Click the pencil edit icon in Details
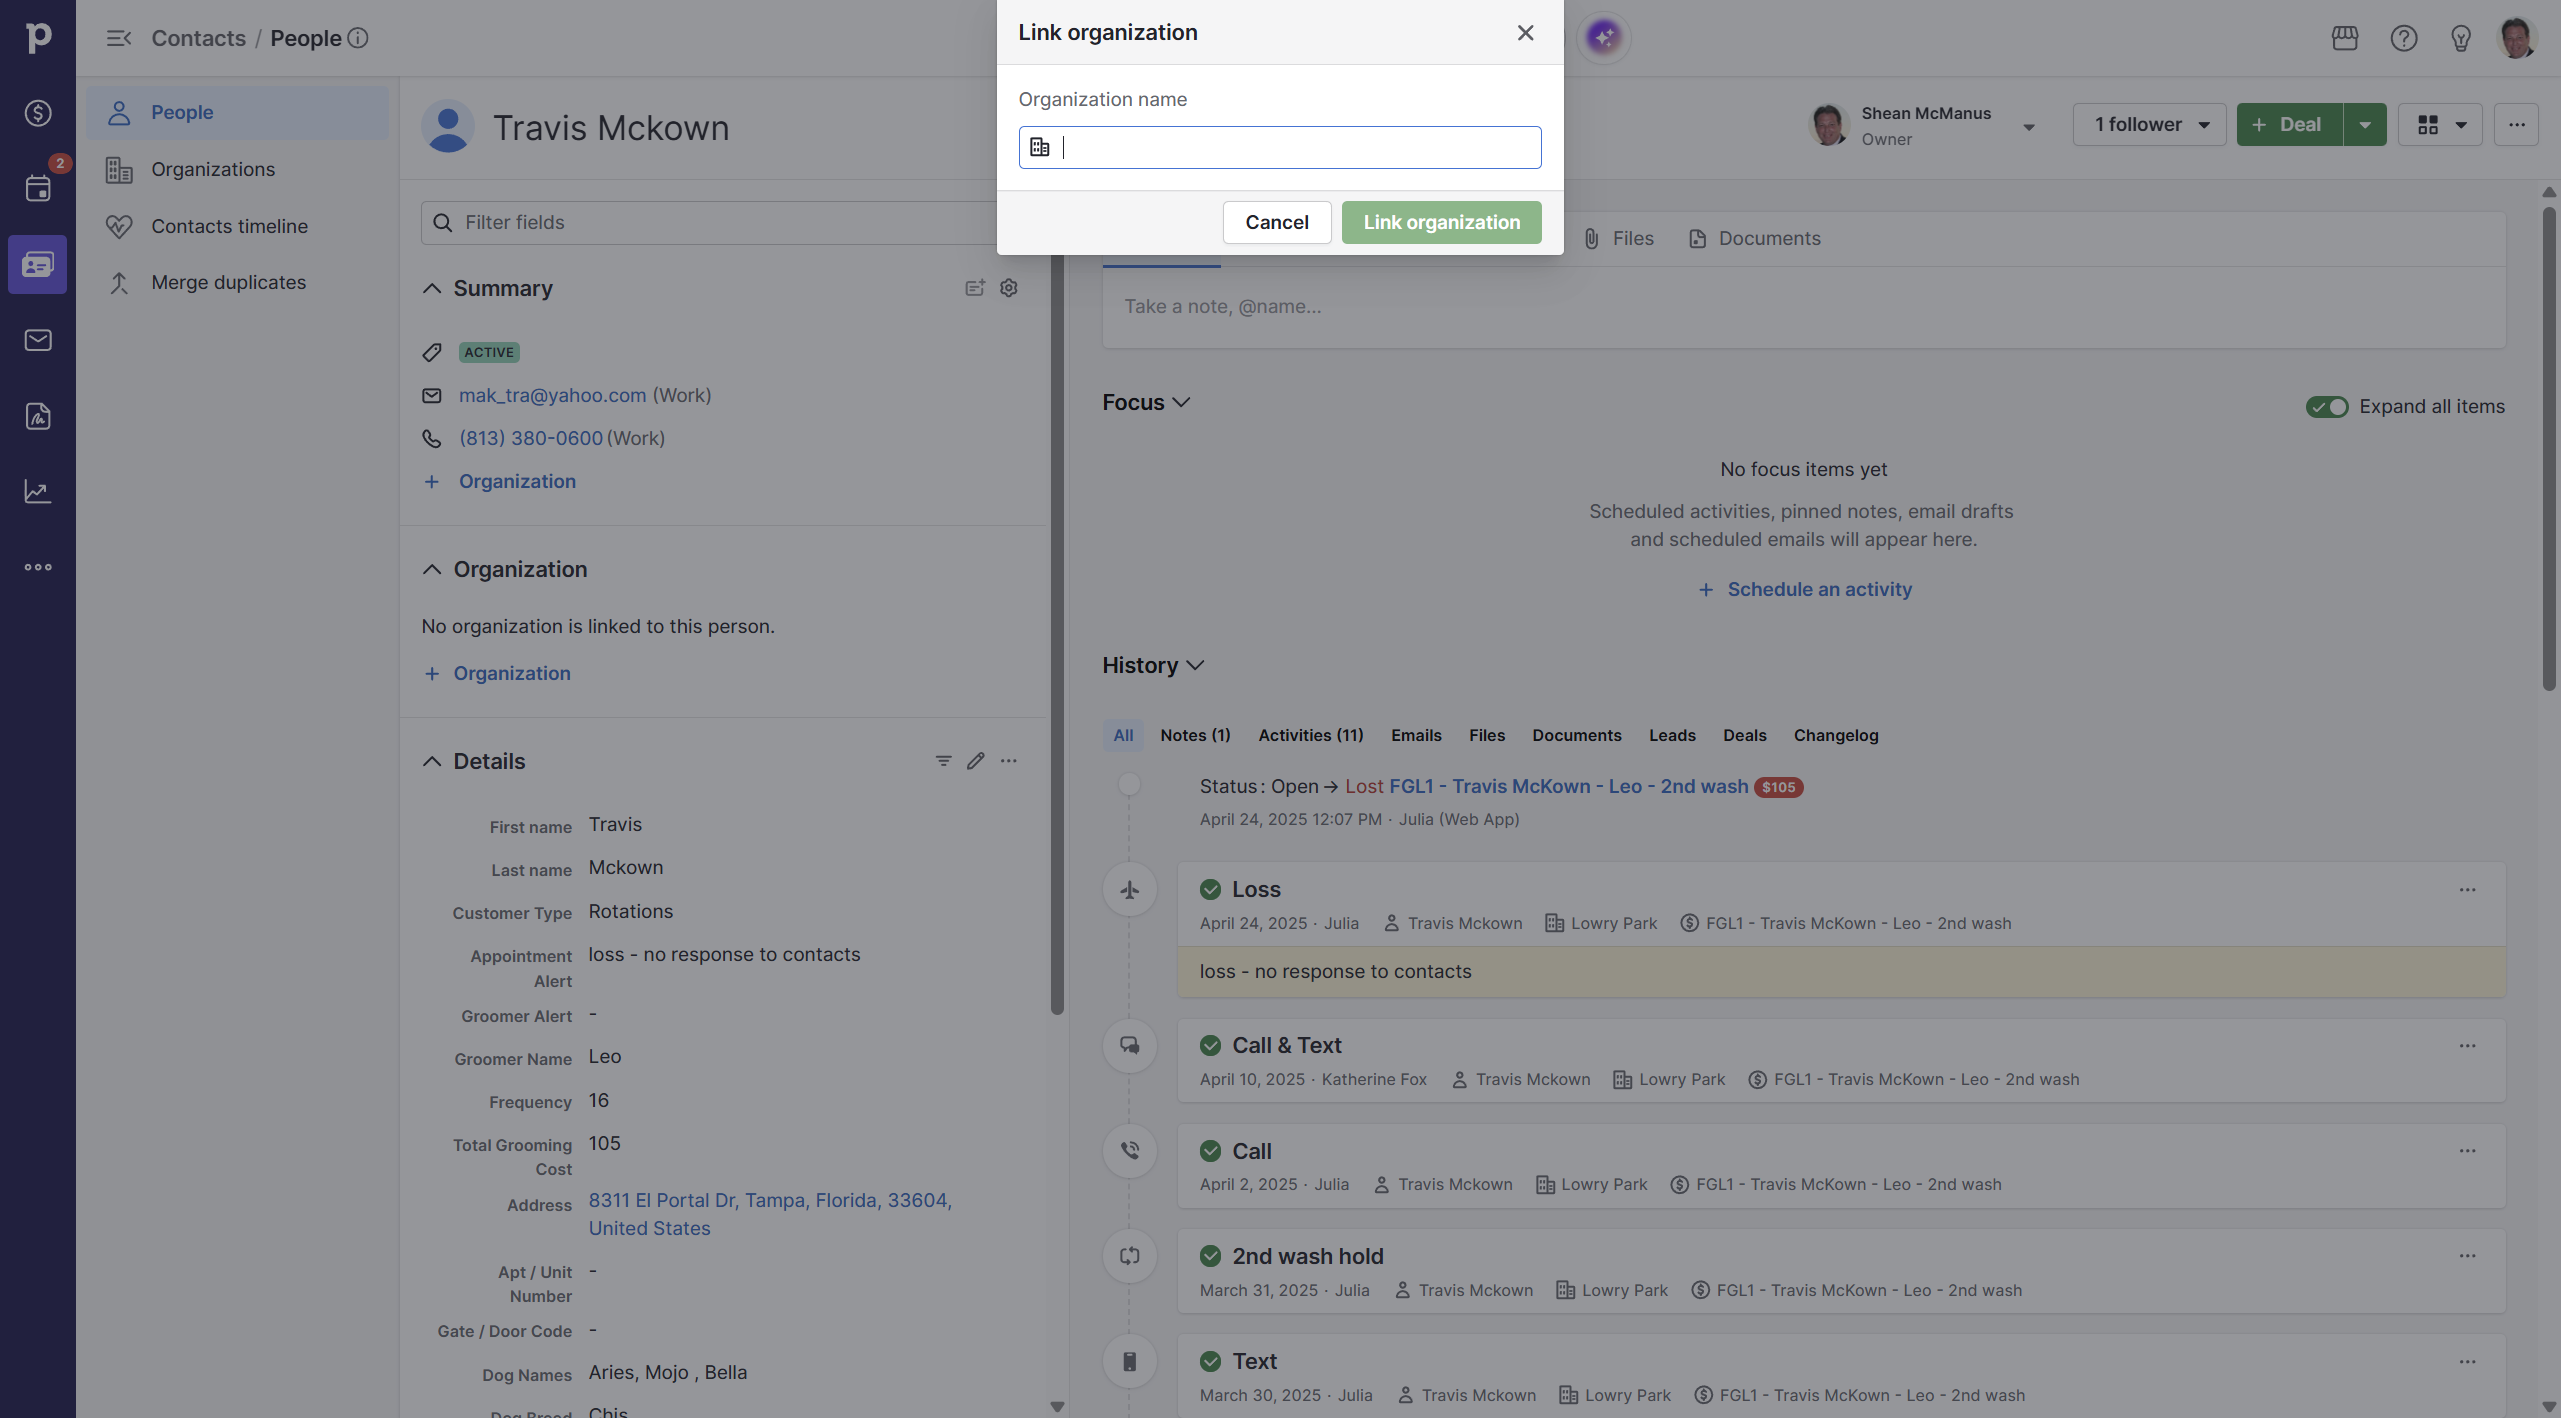 pyautogui.click(x=975, y=761)
